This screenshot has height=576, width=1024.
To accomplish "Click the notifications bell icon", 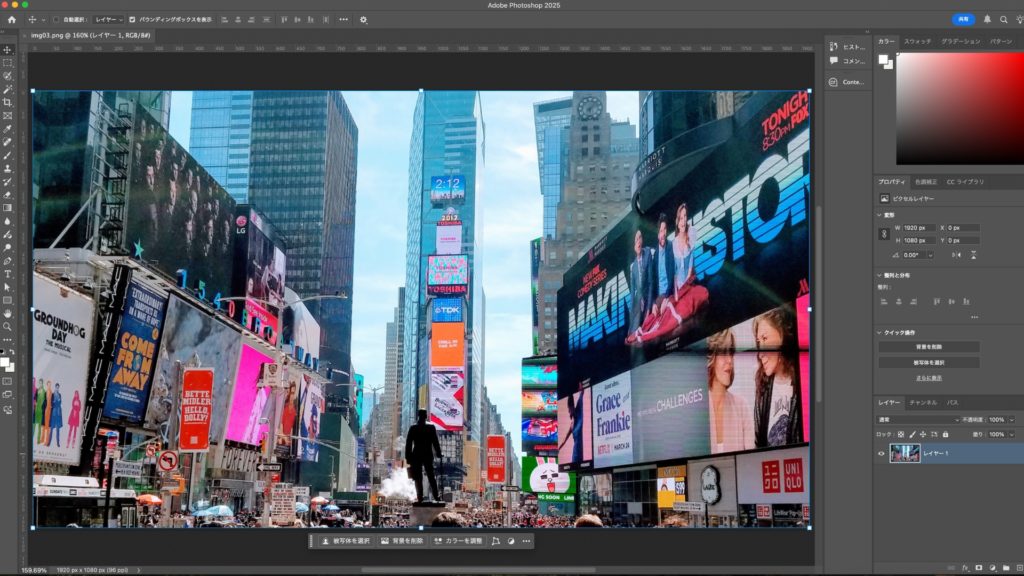I will pyautogui.click(x=988, y=19).
